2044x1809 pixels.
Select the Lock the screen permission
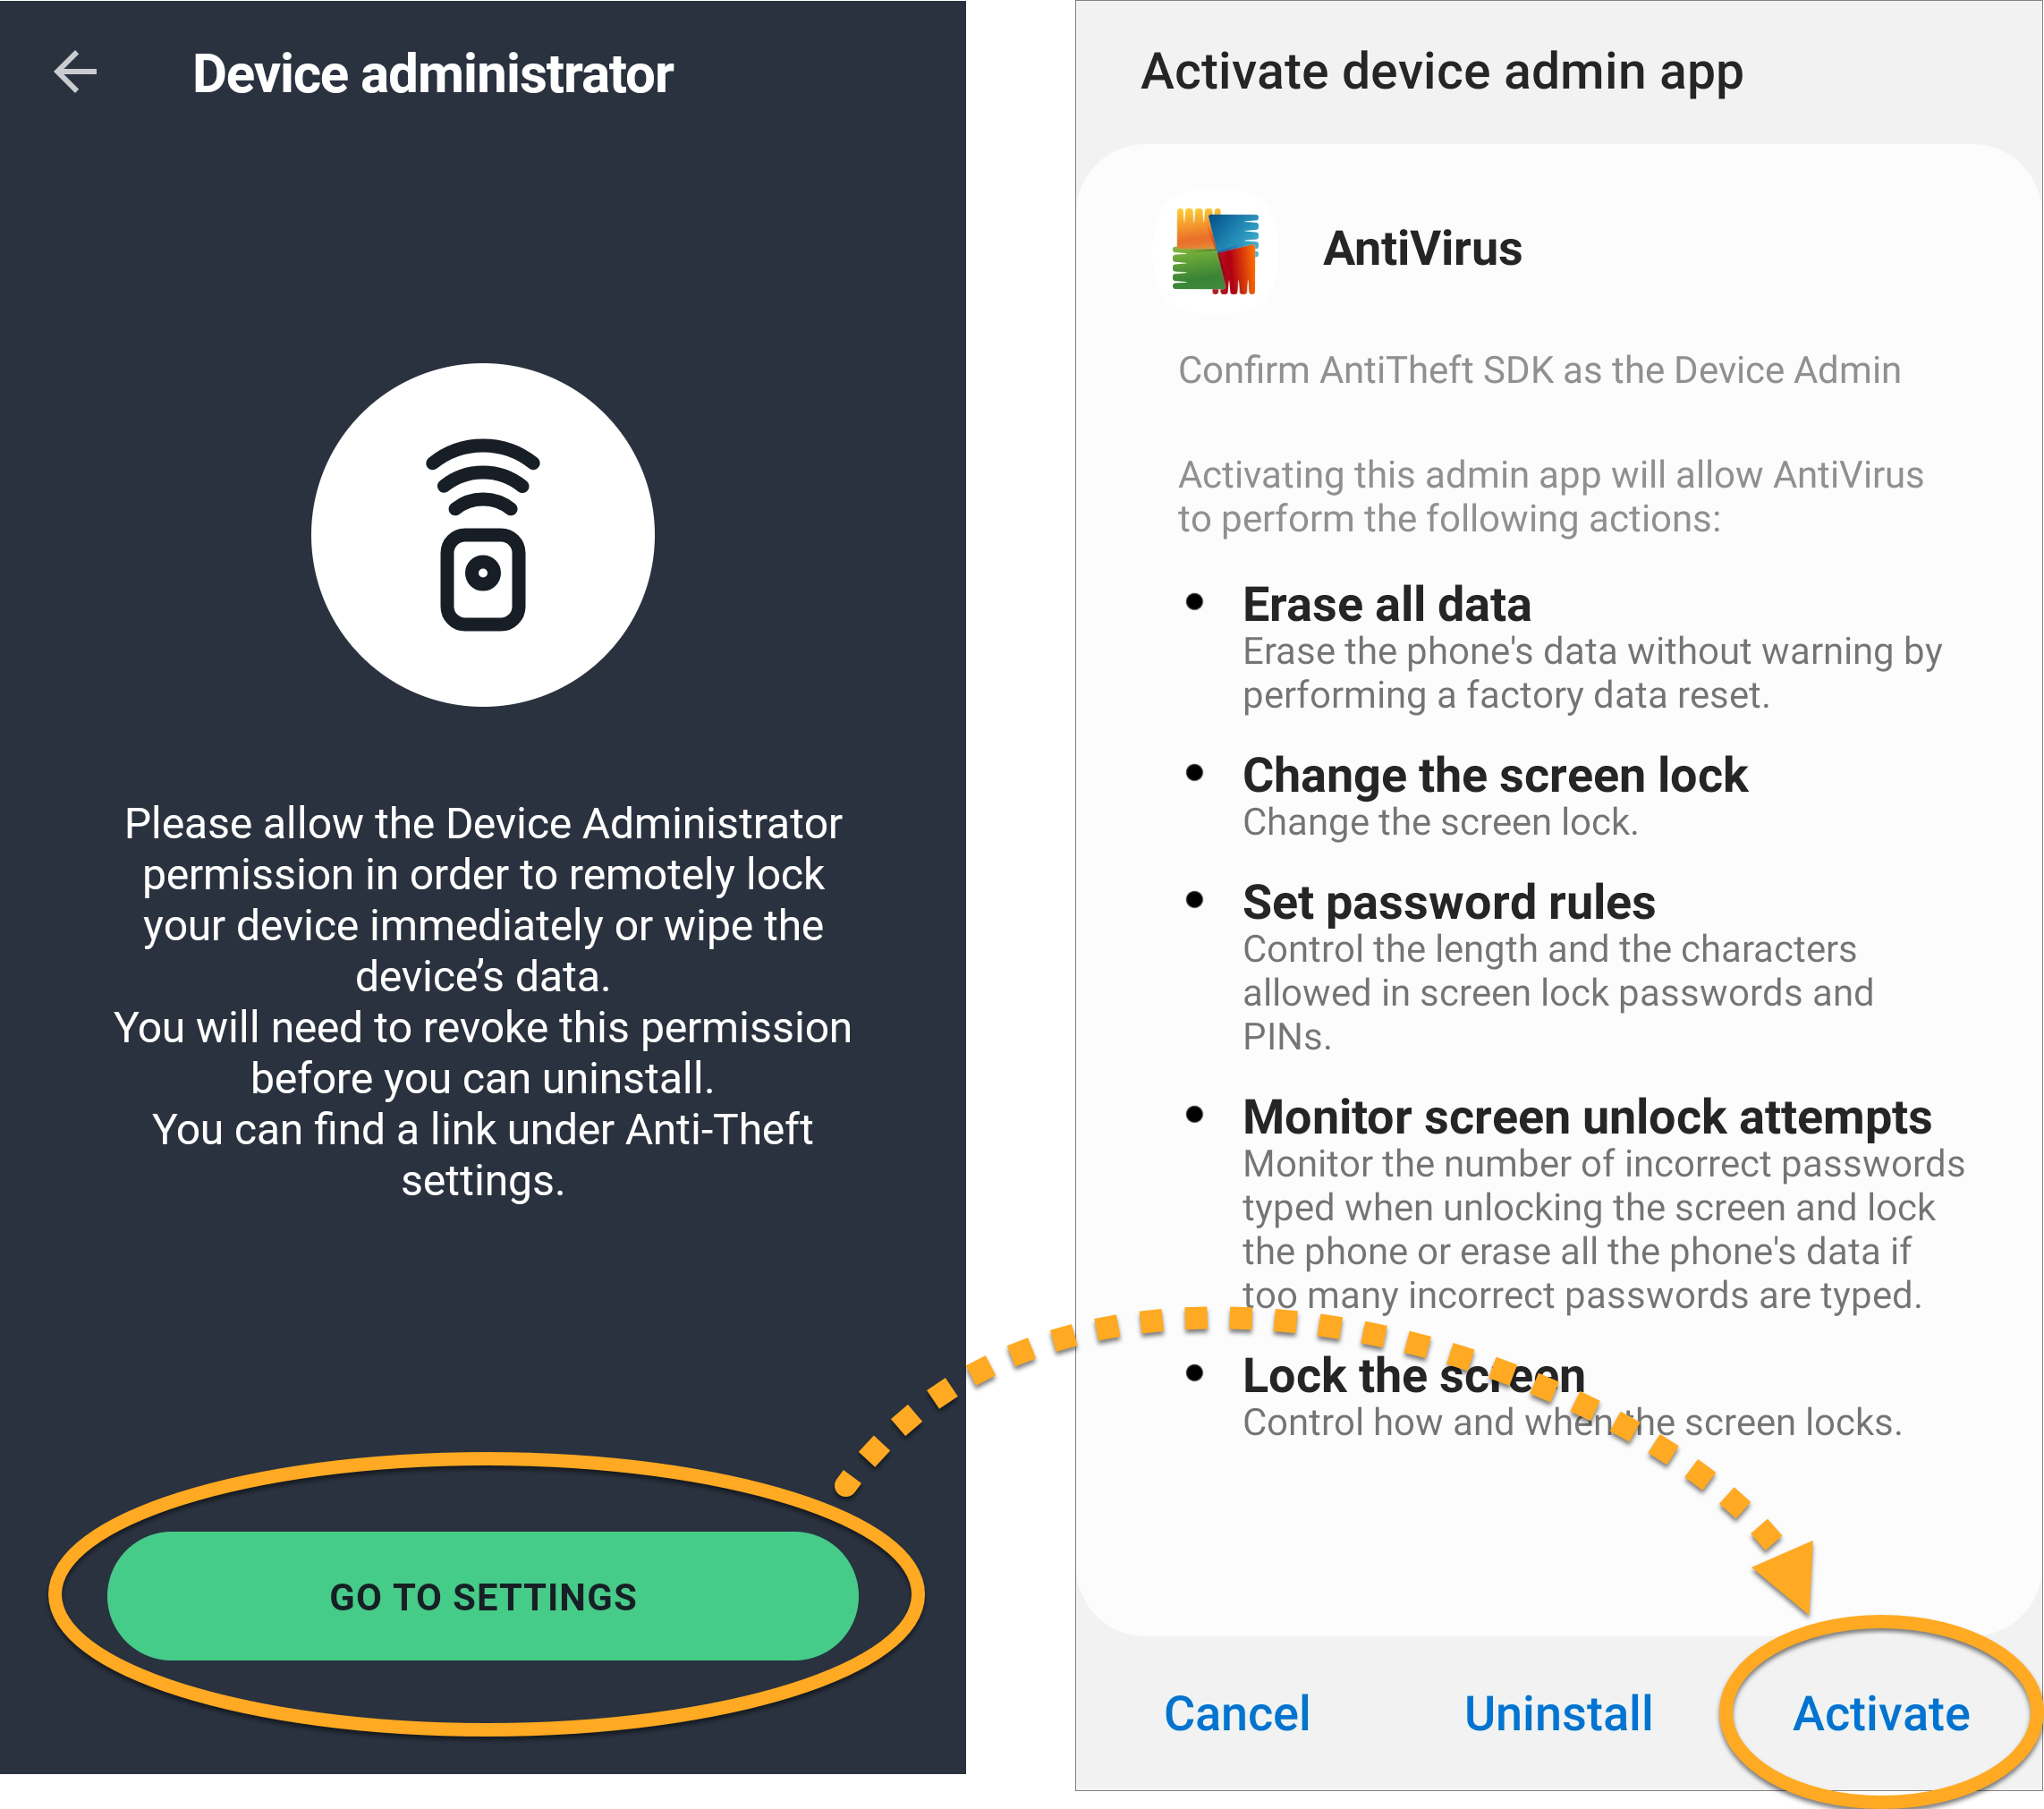pyautogui.click(x=1572, y=1397)
